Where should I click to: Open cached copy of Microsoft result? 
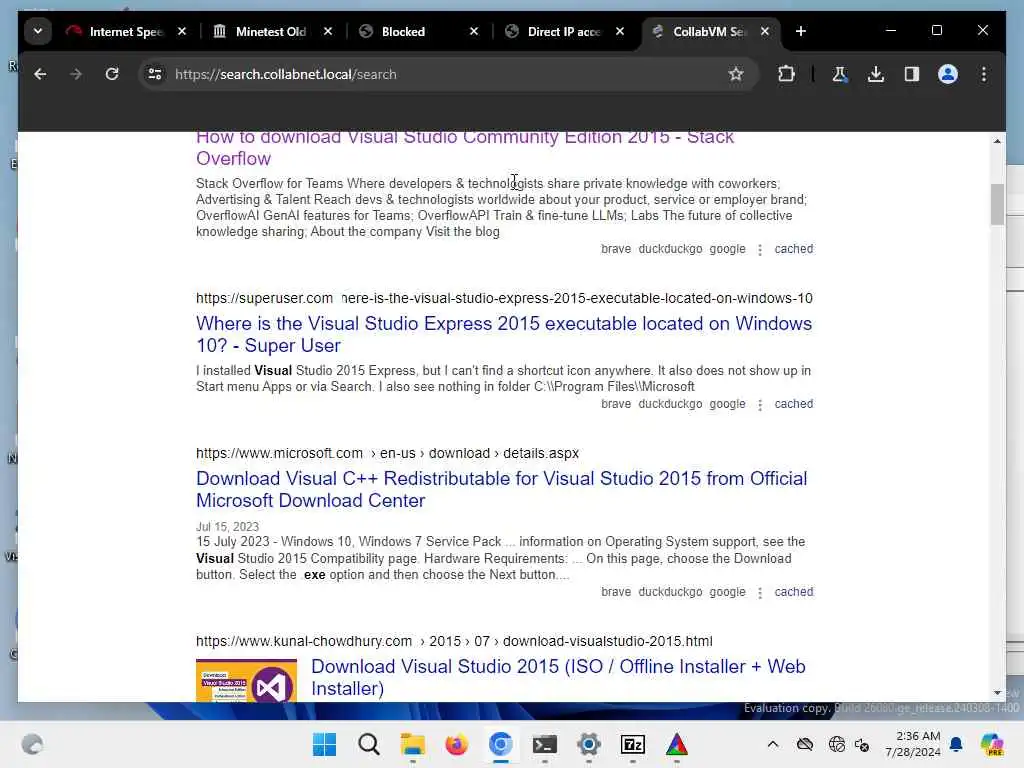coord(793,592)
